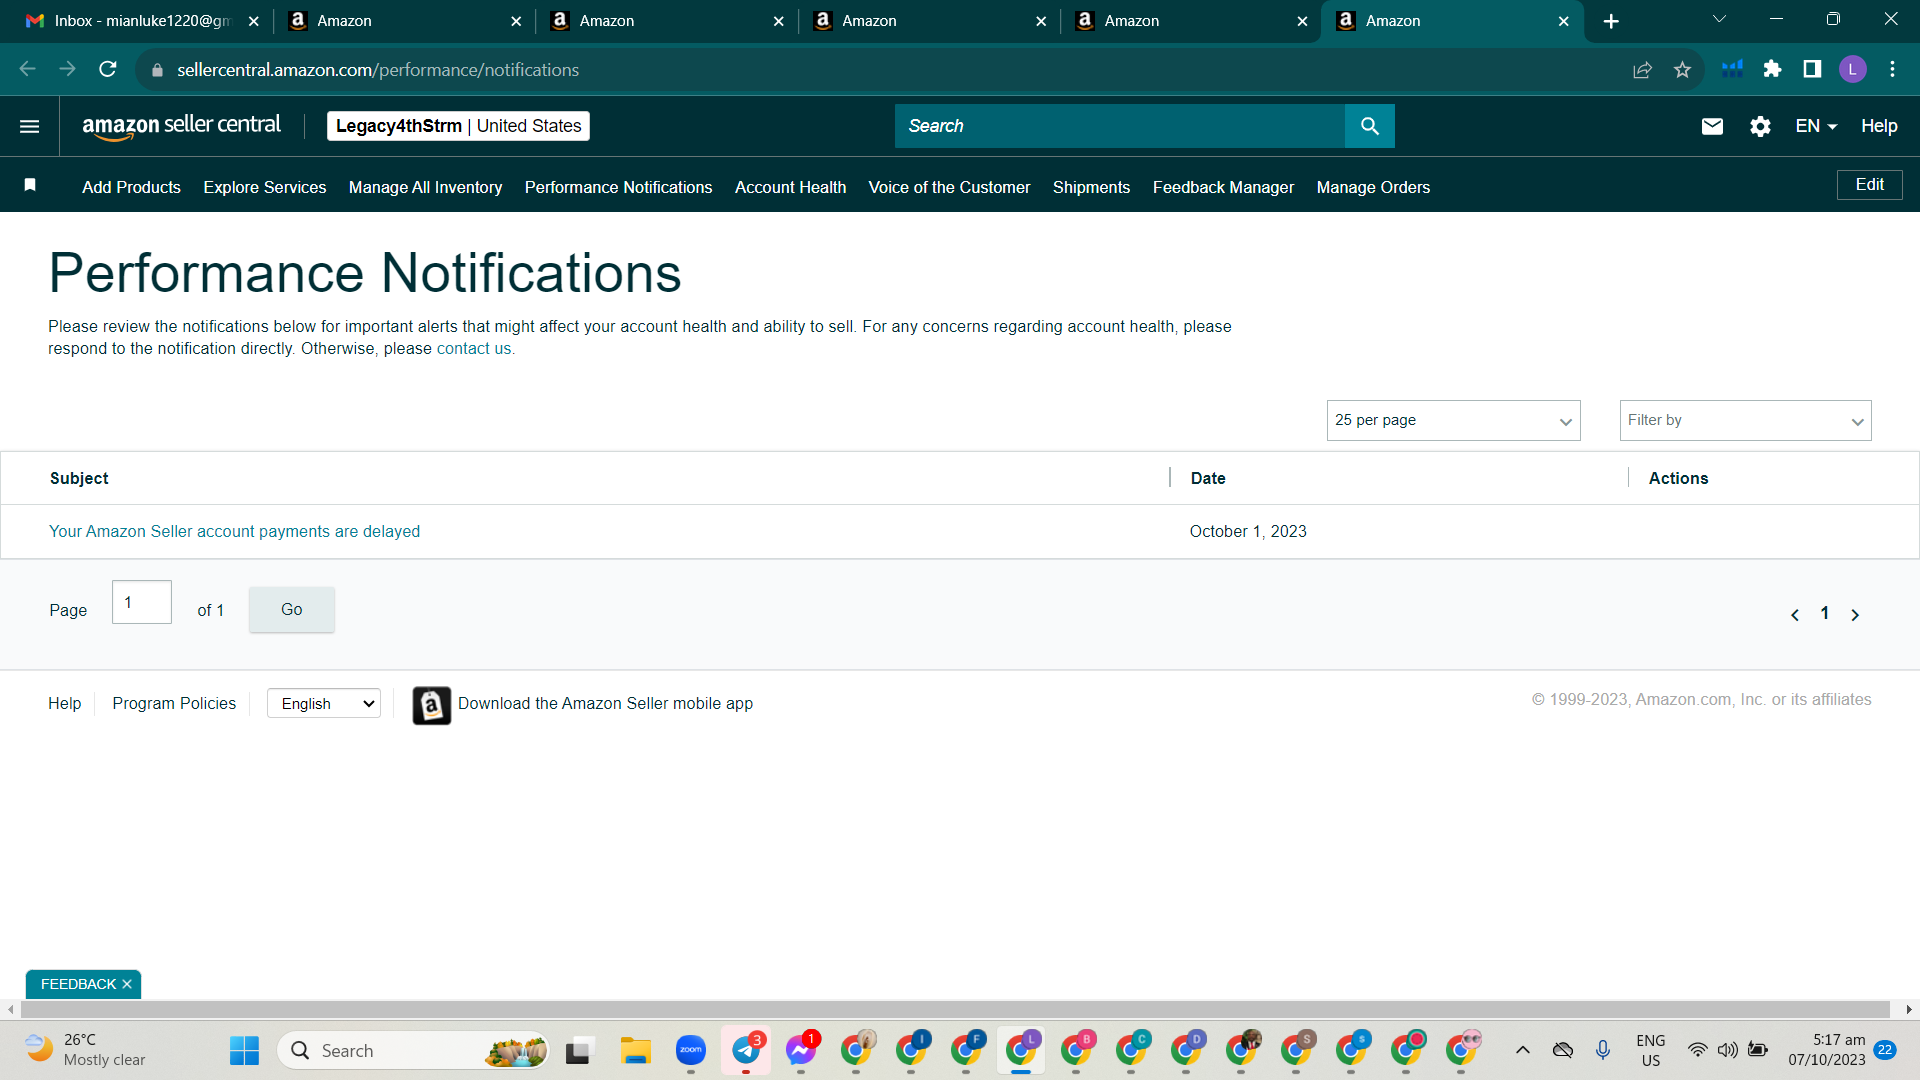Open Zoom from the taskbar
Viewport: 1920px width, 1080px height.
pos(691,1051)
